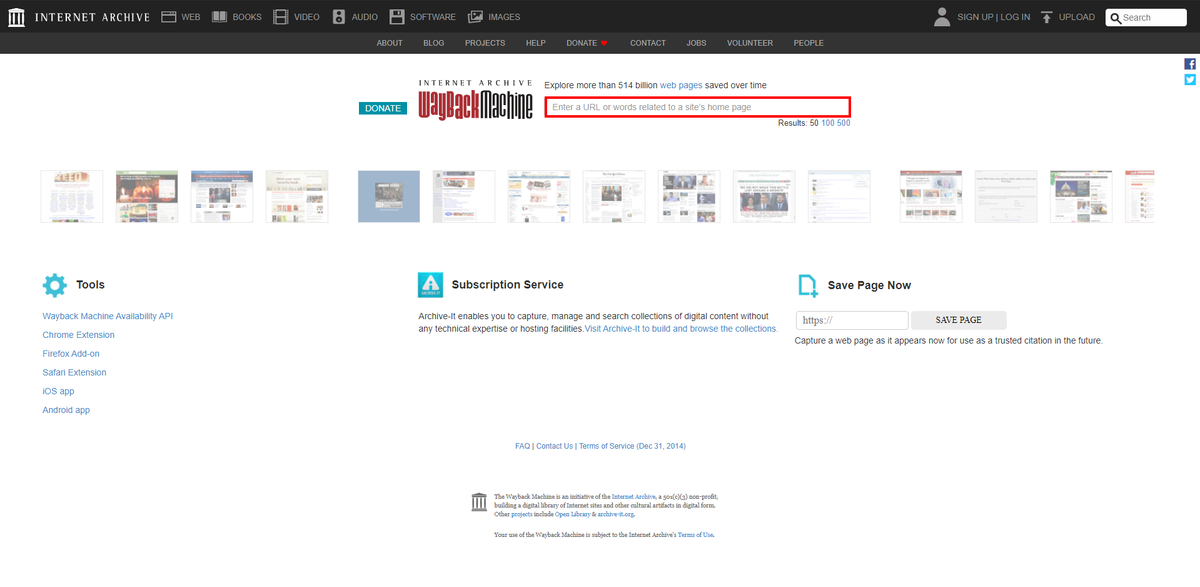Image resolution: width=1200 pixels, height=587 pixels.
Task: Open the PEOPLE menu item
Action: (x=809, y=43)
